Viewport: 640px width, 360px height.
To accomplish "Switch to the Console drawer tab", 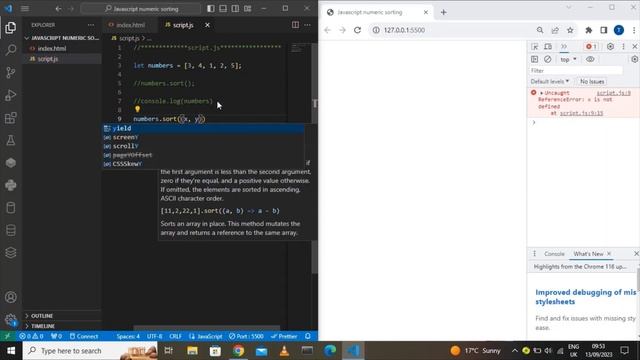I will (554, 254).
